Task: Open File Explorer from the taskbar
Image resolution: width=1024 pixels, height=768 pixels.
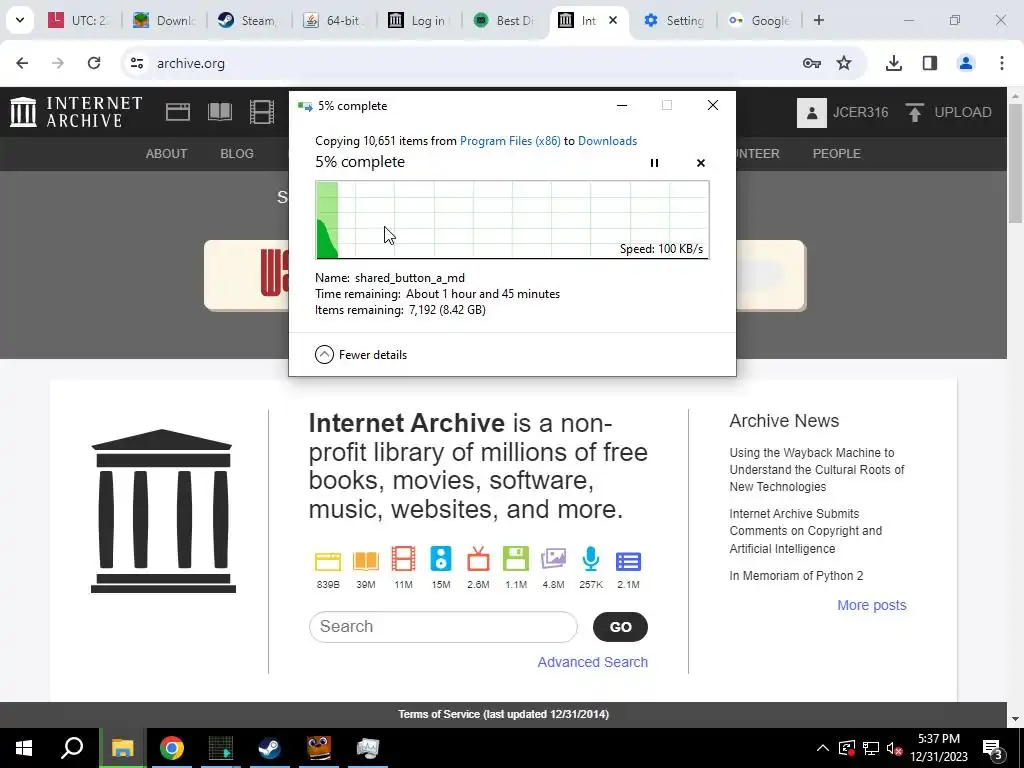Action: (x=122, y=748)
